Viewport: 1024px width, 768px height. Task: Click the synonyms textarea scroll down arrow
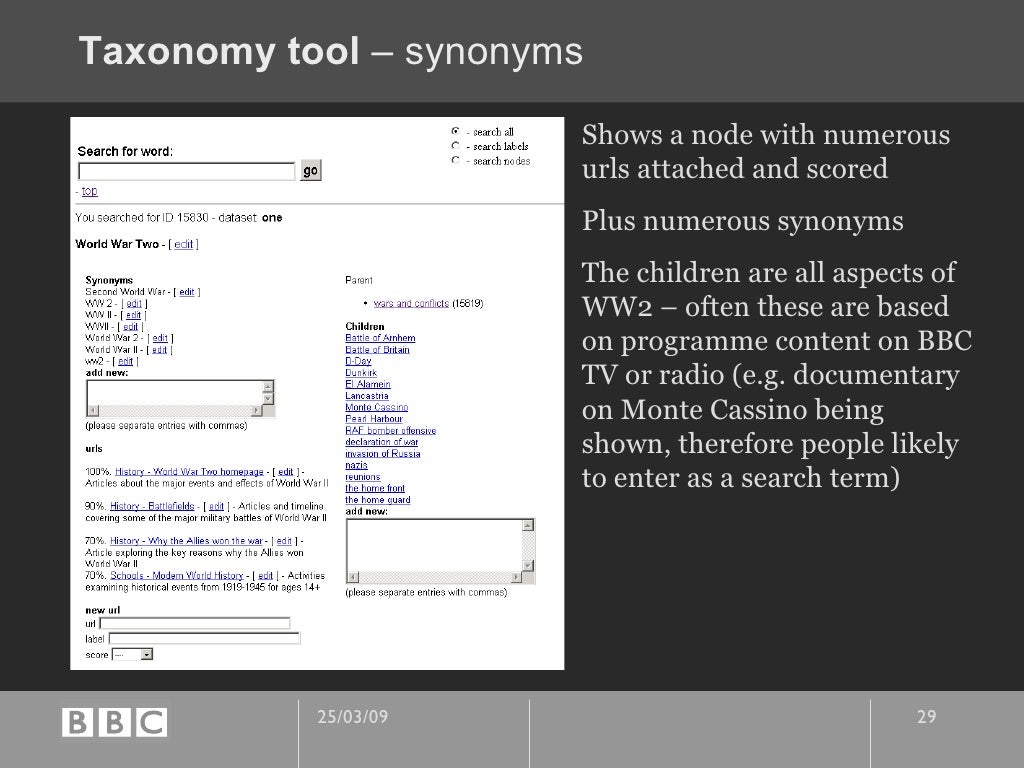coord(268,398)
